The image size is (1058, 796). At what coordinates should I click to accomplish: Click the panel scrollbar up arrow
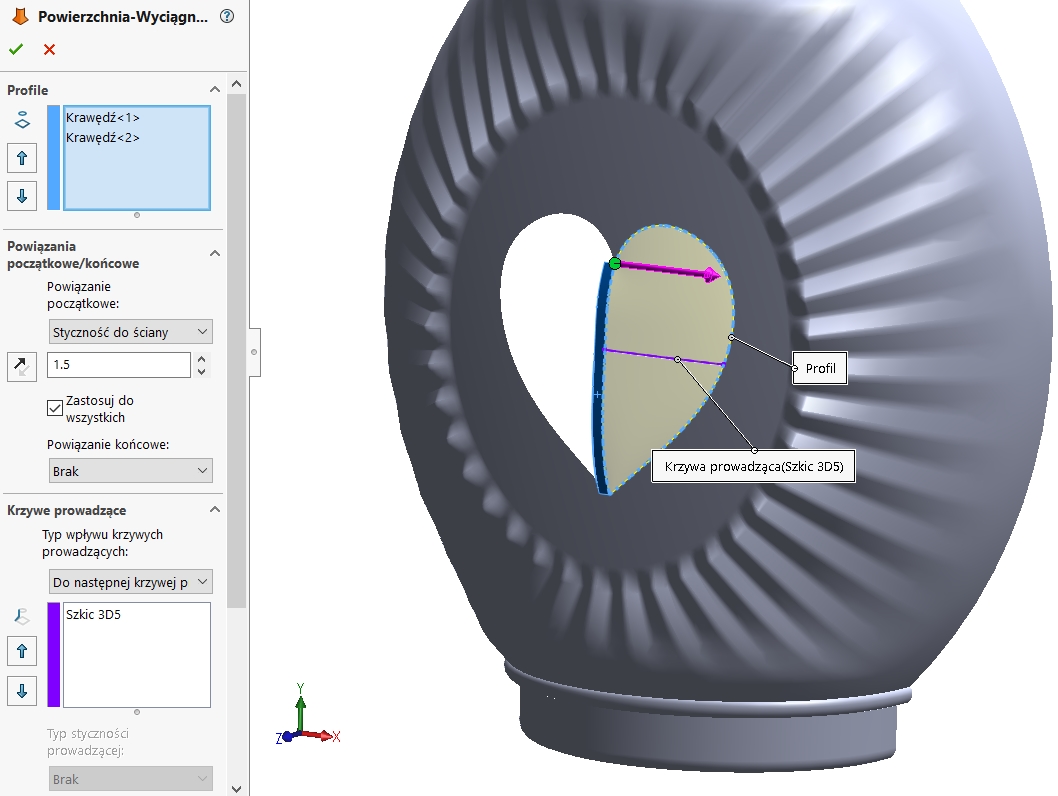(236, 84)
